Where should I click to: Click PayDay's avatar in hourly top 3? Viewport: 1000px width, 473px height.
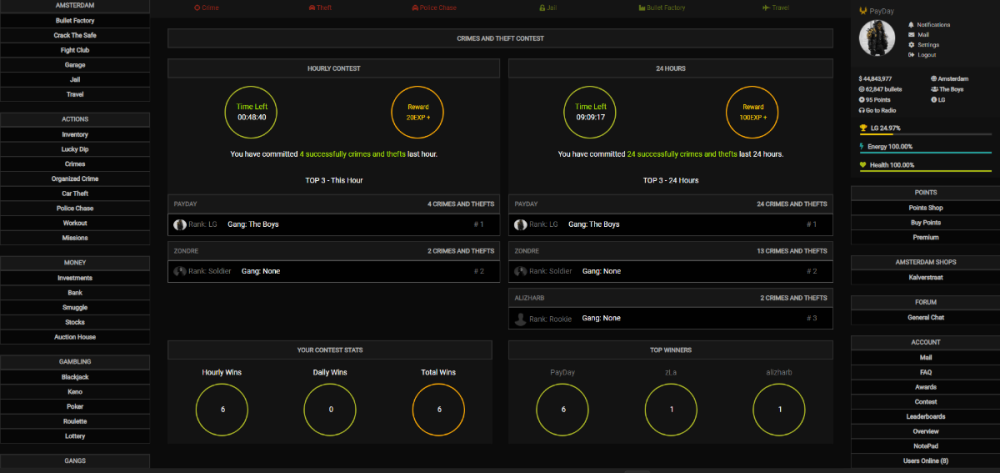(x=181, y=225)
